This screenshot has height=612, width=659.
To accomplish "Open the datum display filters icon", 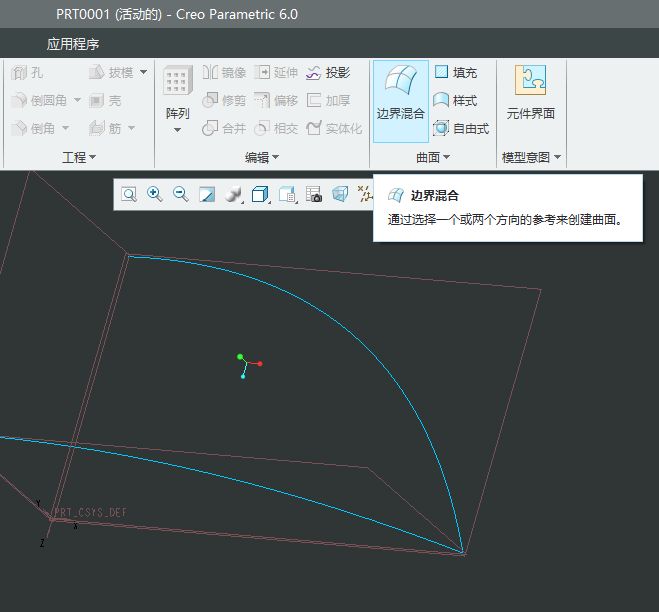I will point(365,195).
